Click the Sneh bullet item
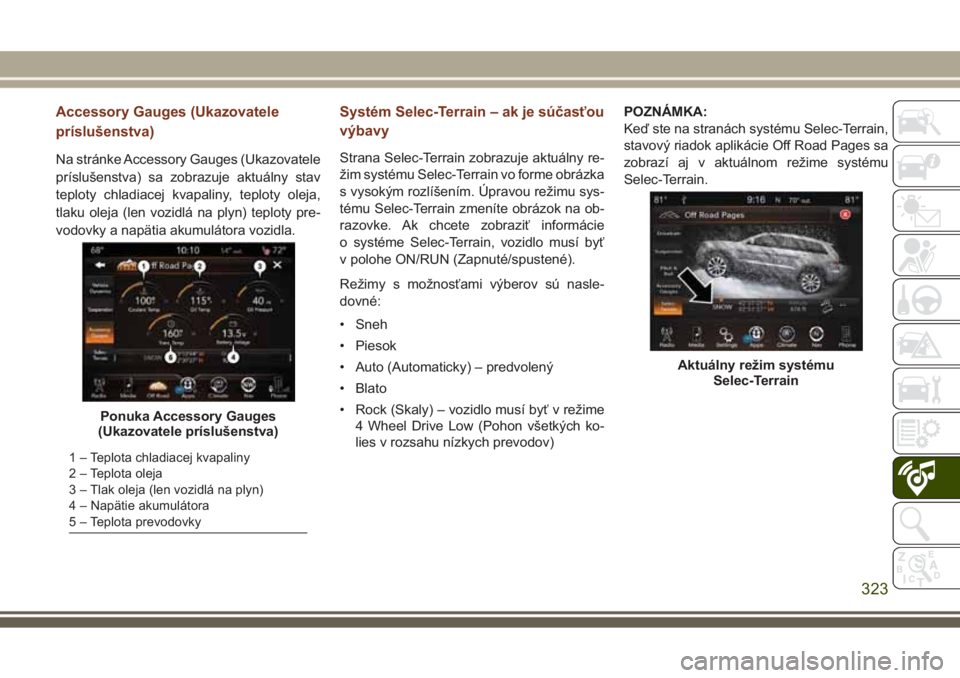This screenshot has width=960, height=678. 371,325
